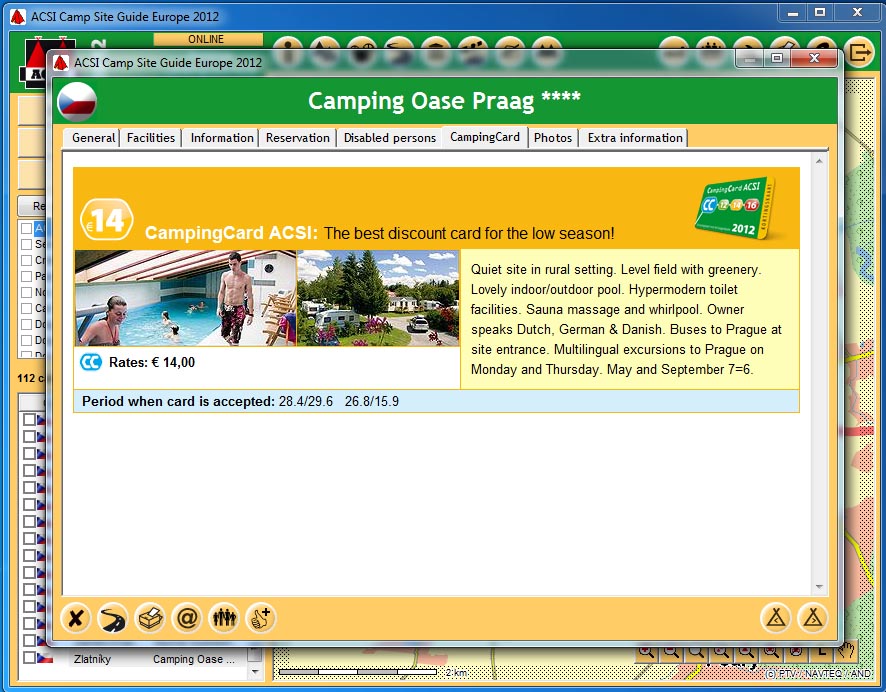
Task: Tick the 'Cr' filter checkbox in main window
Action: (x=27, y=260)
